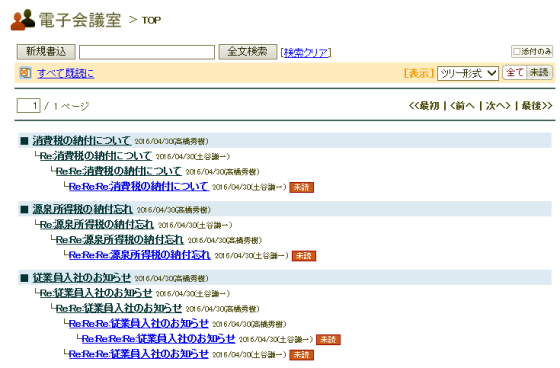Click 未読 badge on Re:Re:Re:Re:従業員入社のお知らせ

point(329,339)
